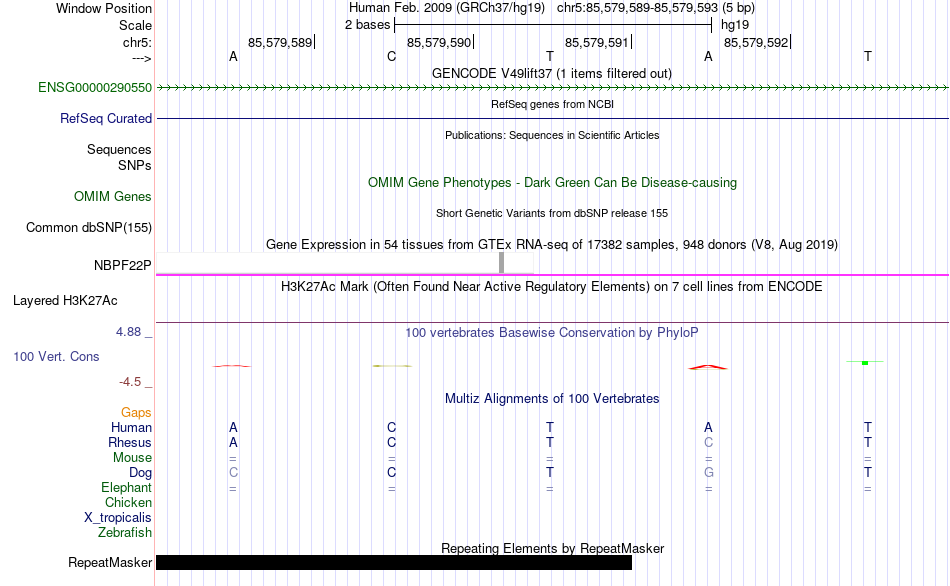Click the red PhyloP peak at fourth base
This screenshot has width=950, height=586.
coord(708,367)
